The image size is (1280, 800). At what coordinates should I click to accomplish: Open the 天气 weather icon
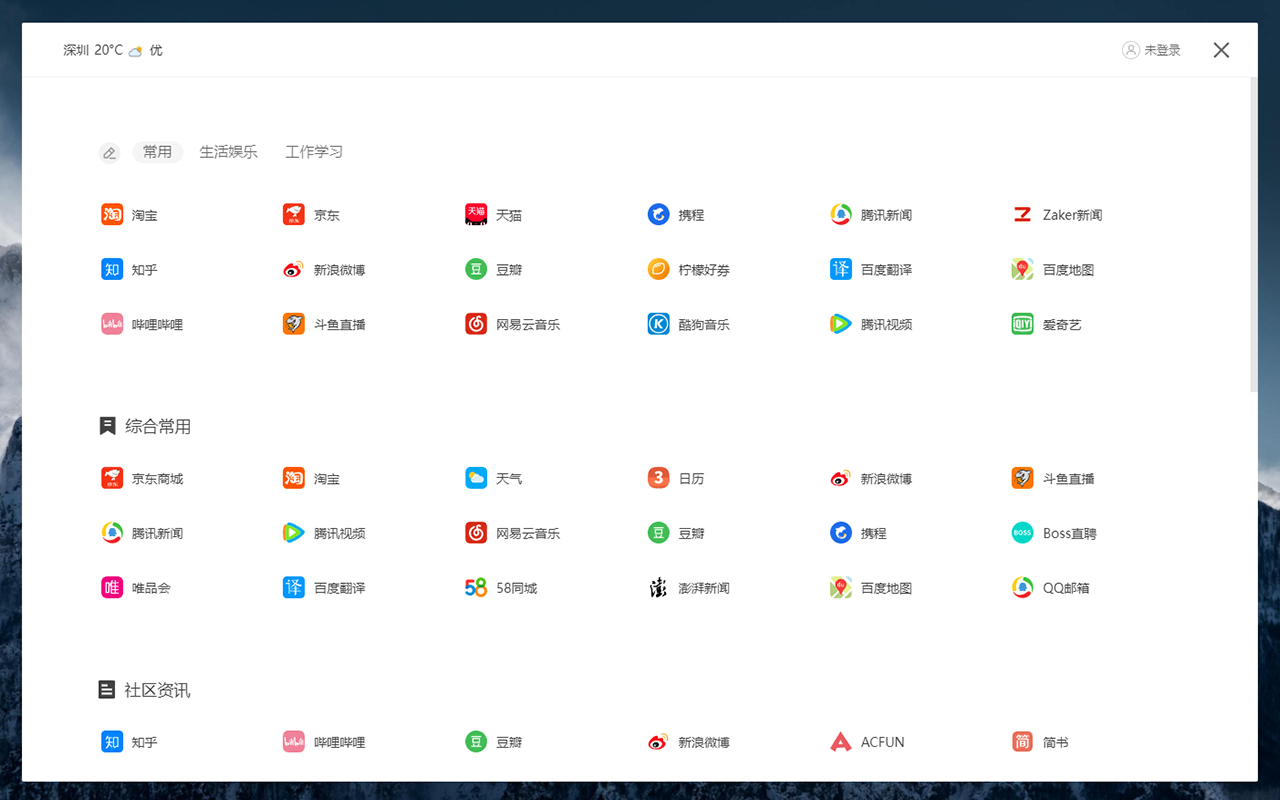click(x=476, y=479)
